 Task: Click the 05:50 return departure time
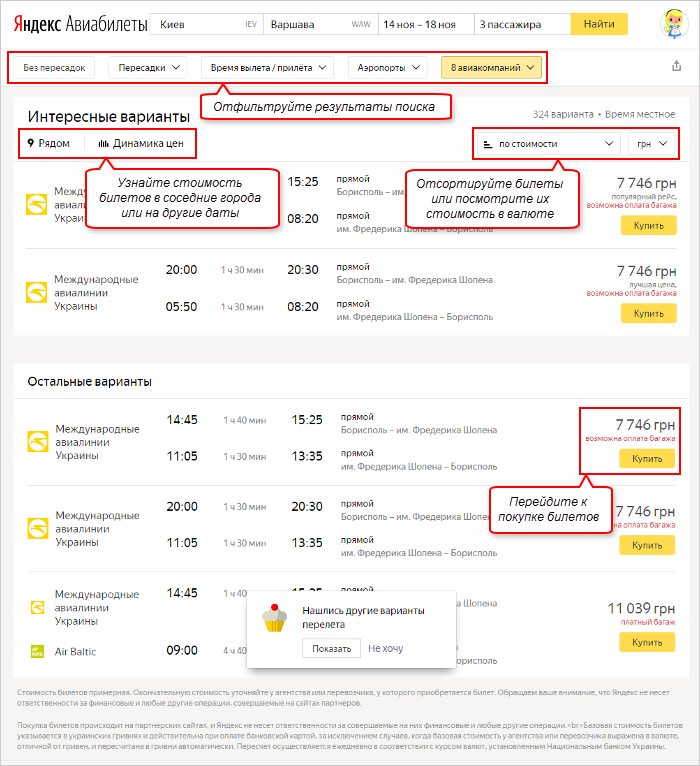181,307
